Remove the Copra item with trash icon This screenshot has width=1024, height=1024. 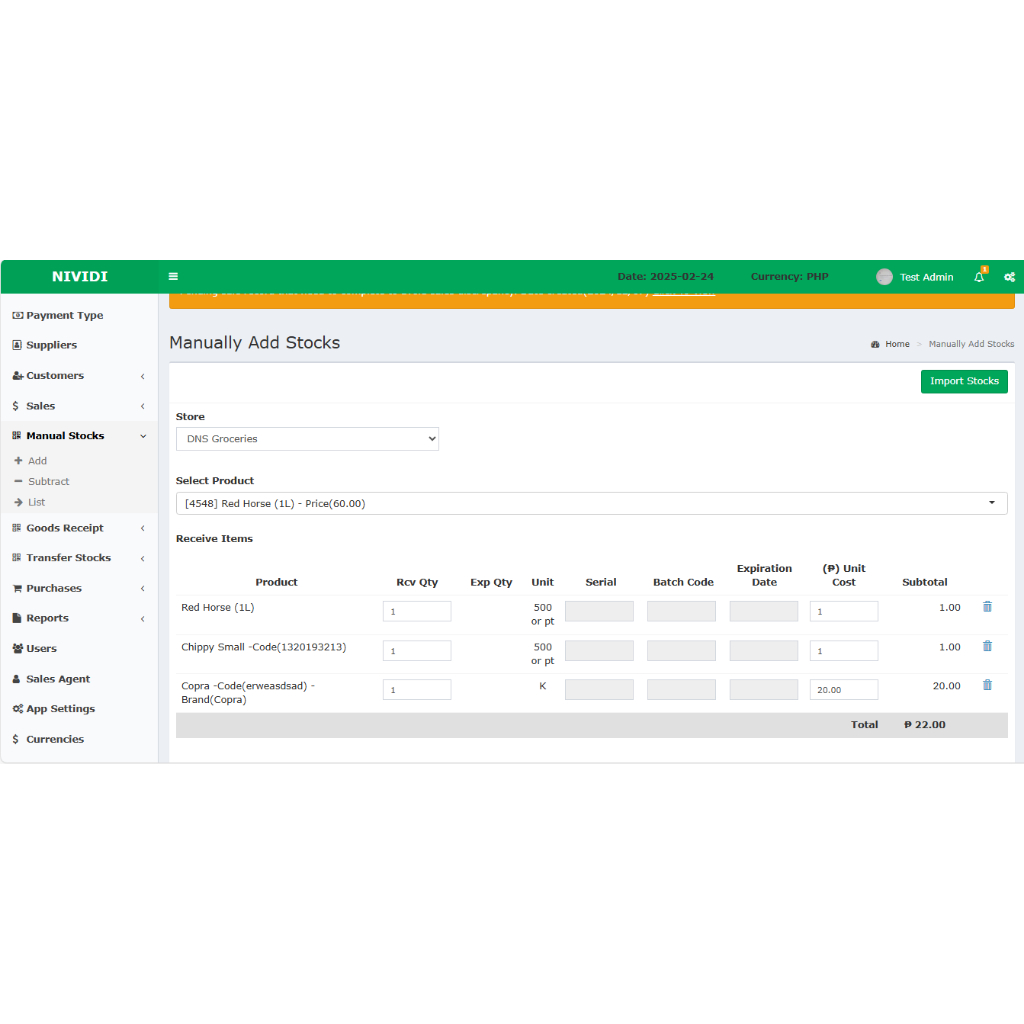[987, 685]
